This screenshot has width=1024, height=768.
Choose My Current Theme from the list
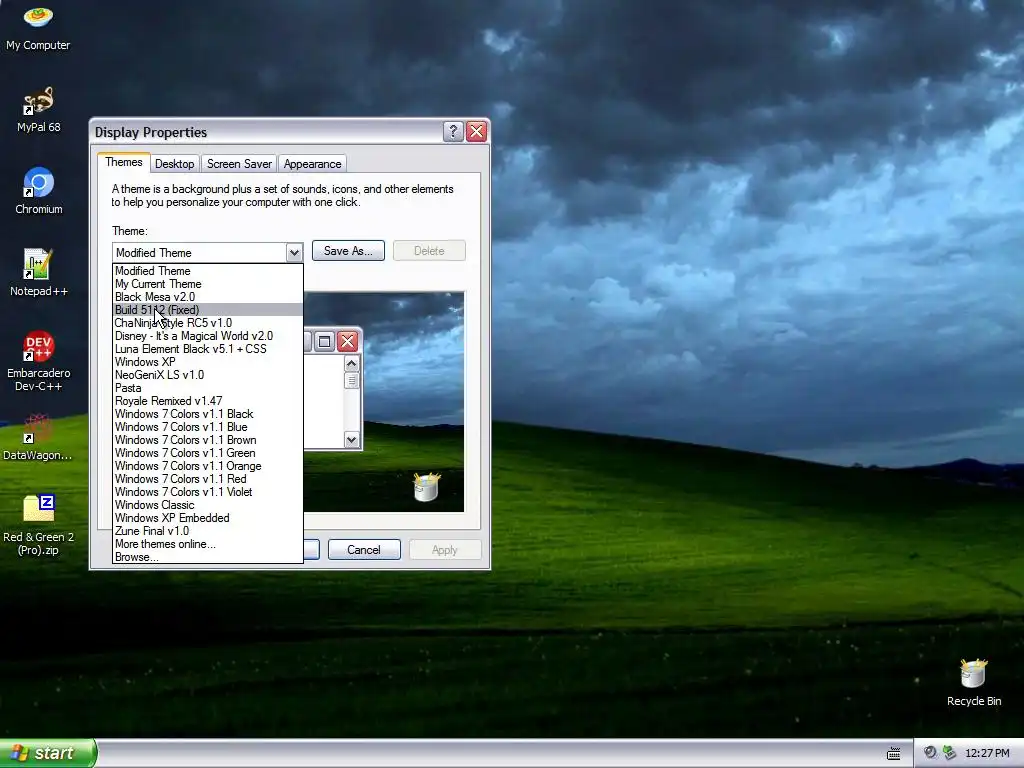pyautogui.click(x=208, y=284)
